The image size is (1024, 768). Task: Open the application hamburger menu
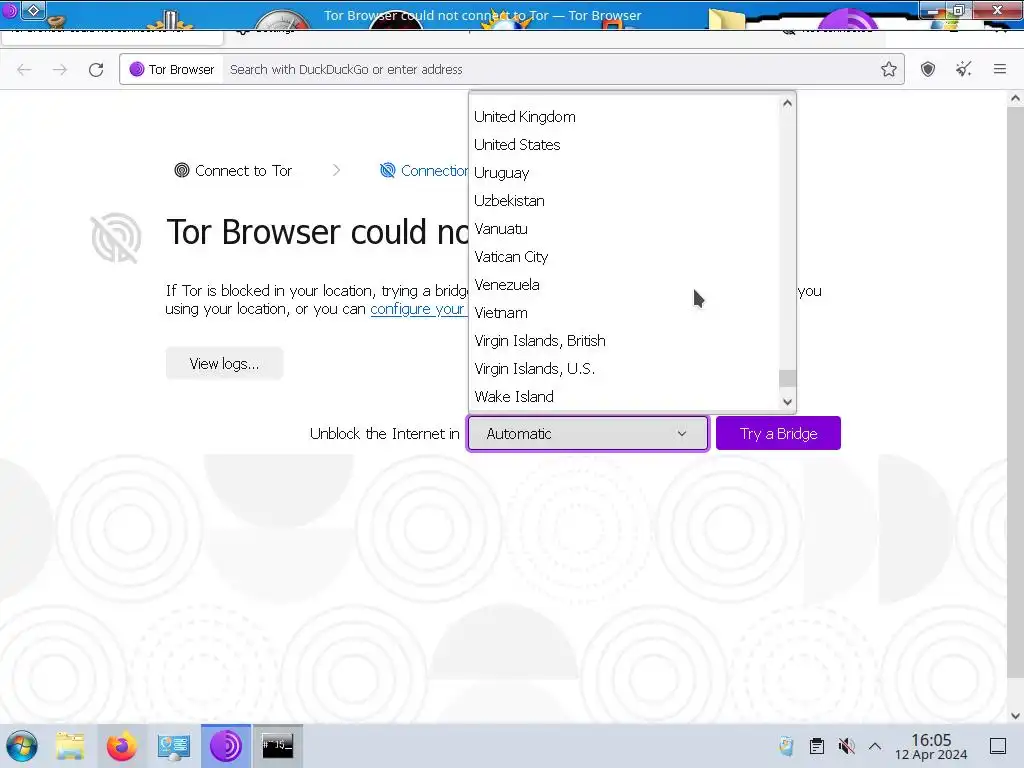click(1000, 69)
